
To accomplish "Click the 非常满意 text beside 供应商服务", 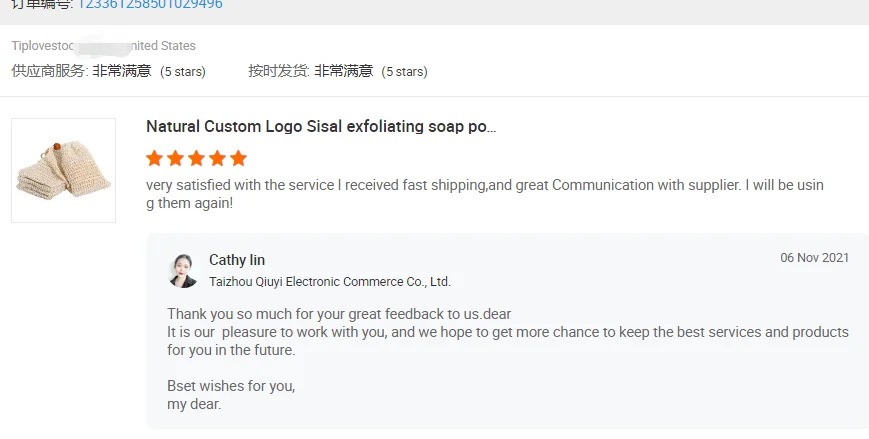I will 122,71.
